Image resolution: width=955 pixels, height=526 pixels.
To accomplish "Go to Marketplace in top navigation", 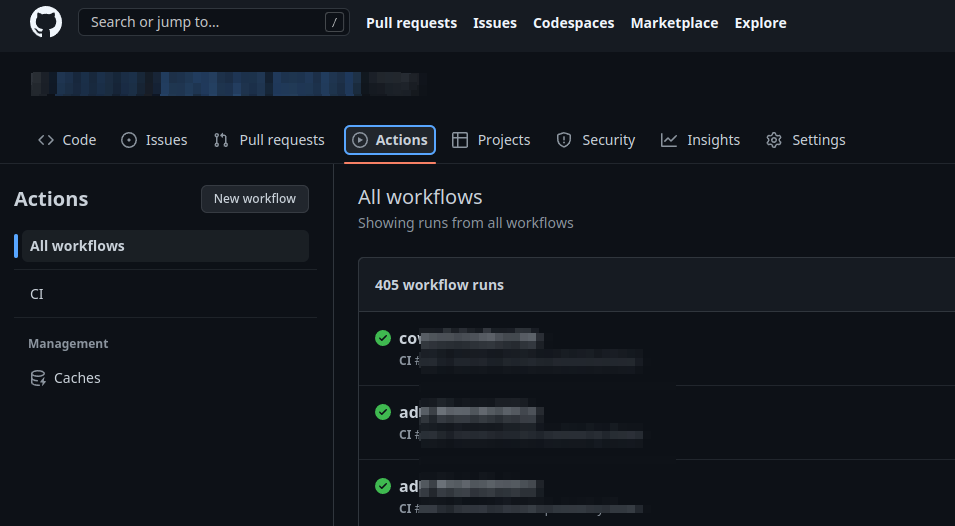I will 674,23.
